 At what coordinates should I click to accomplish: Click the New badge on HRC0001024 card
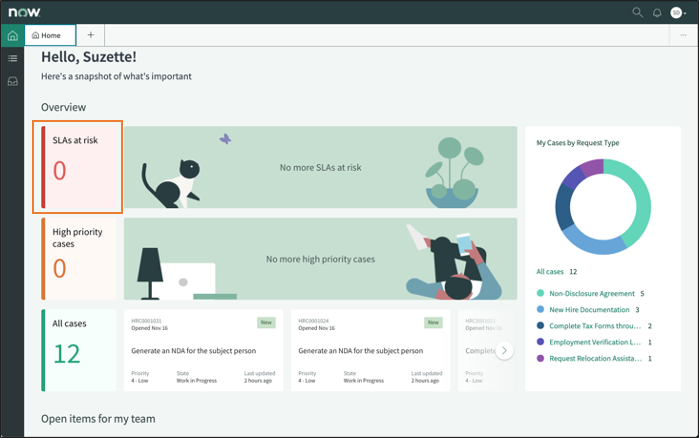[x=433, y=322]
